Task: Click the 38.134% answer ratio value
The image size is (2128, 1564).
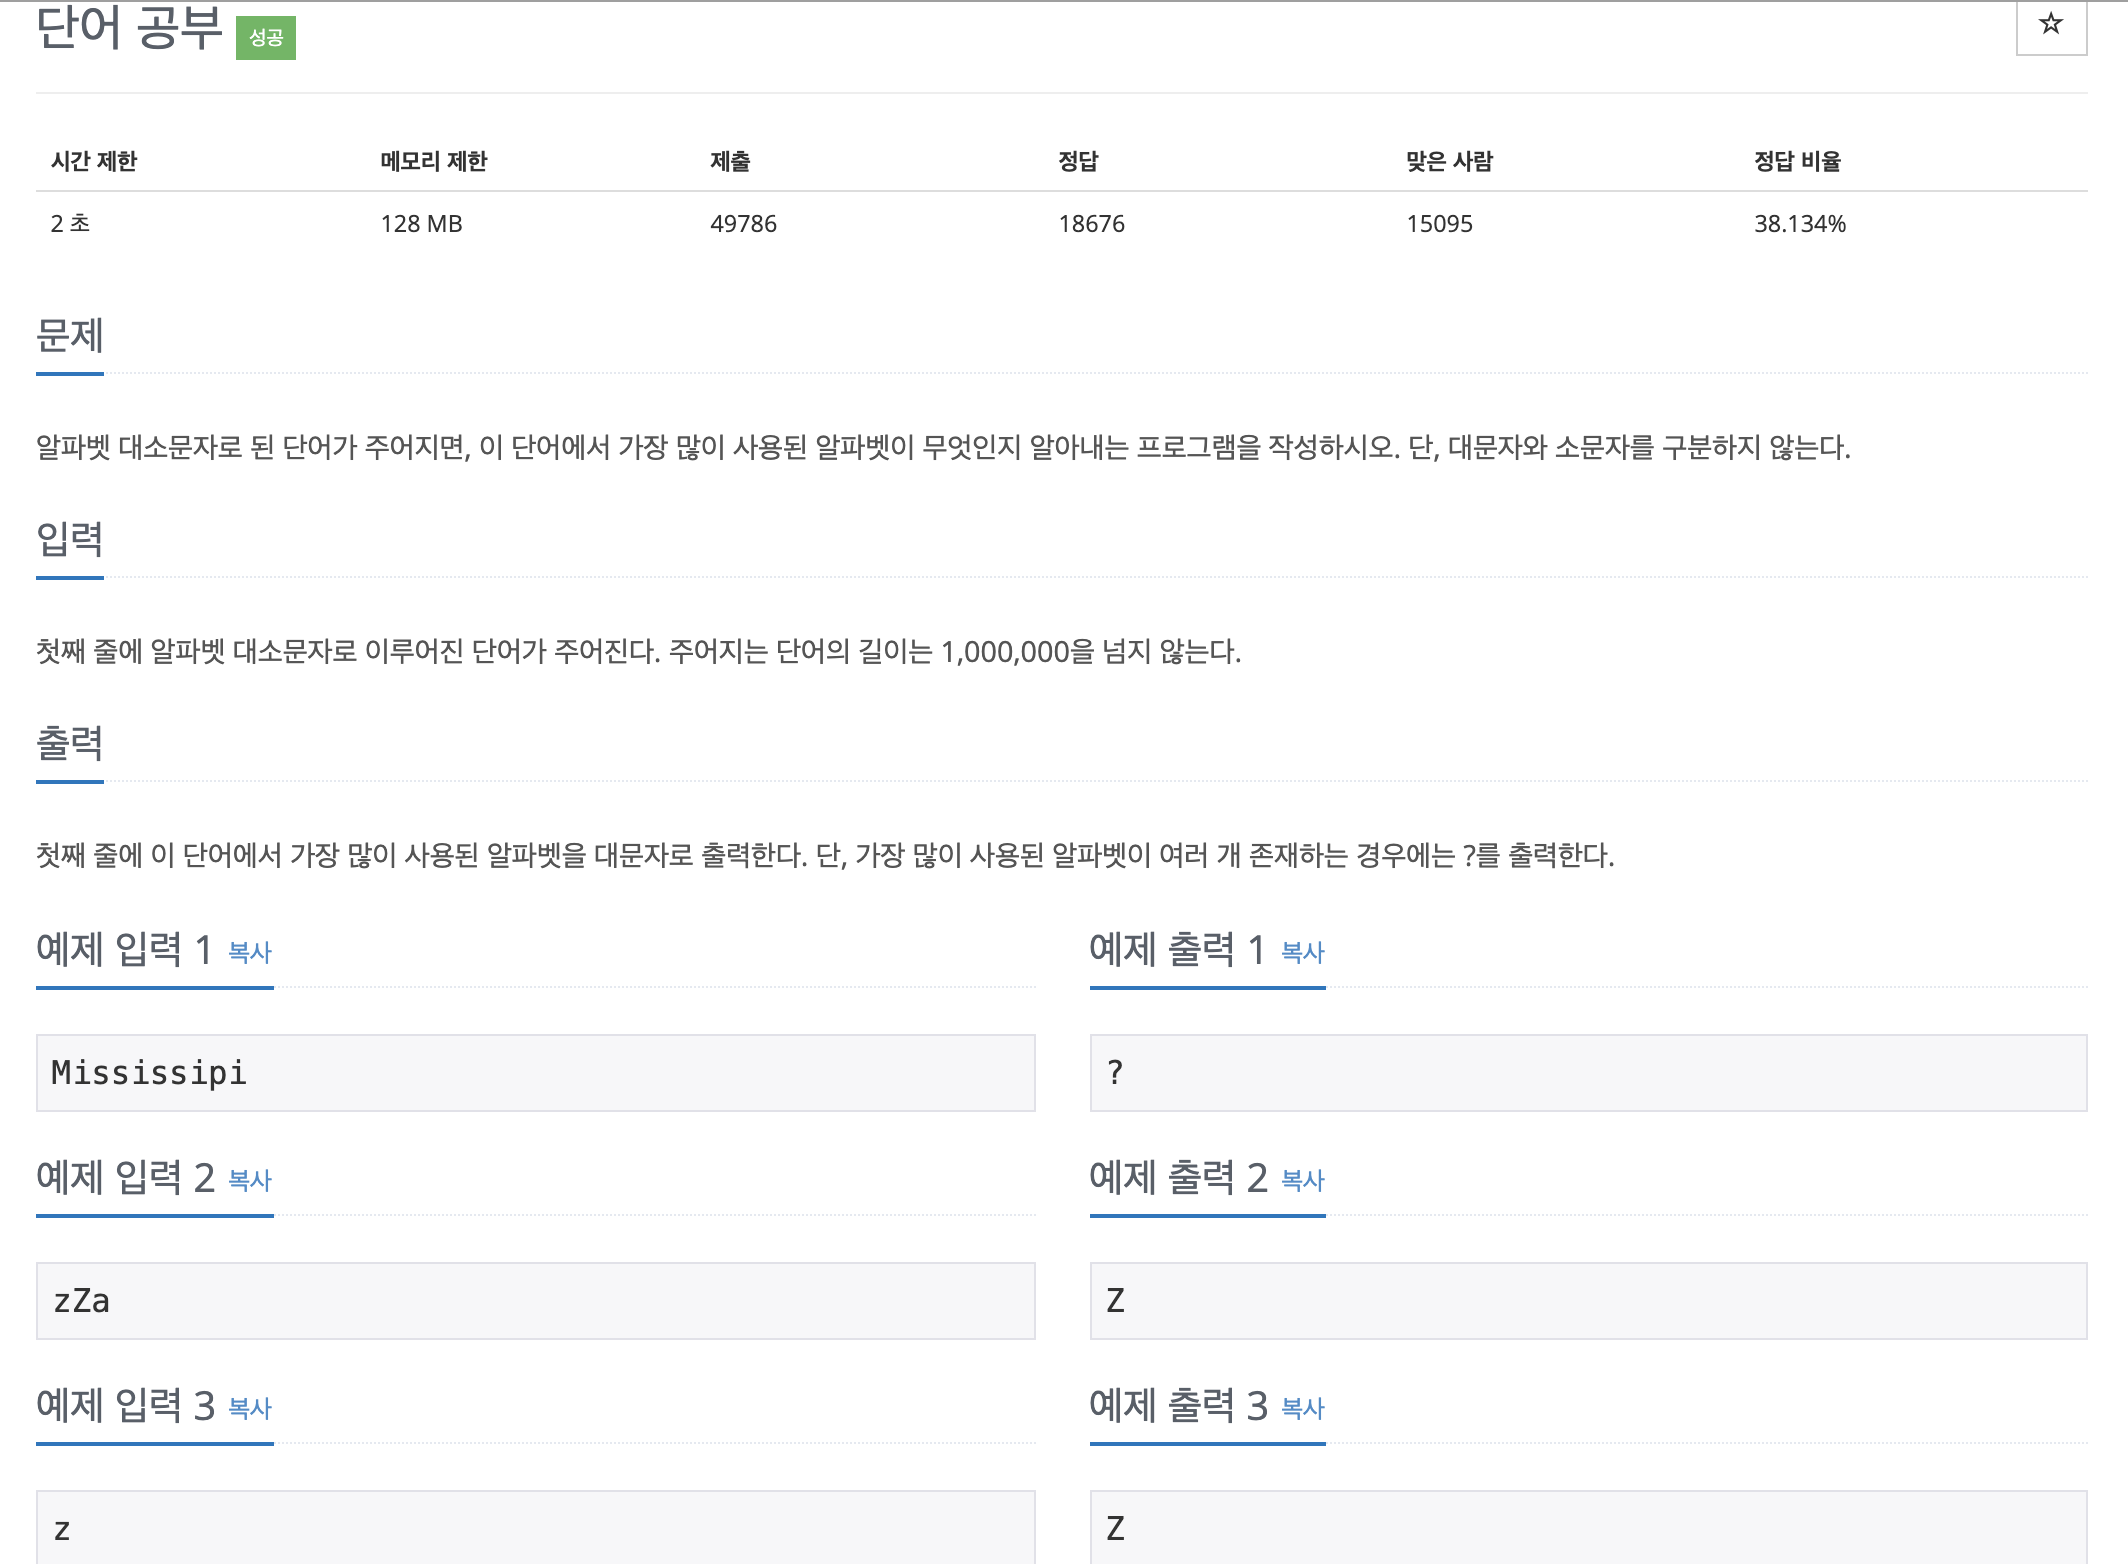Action: (1799, 224)
